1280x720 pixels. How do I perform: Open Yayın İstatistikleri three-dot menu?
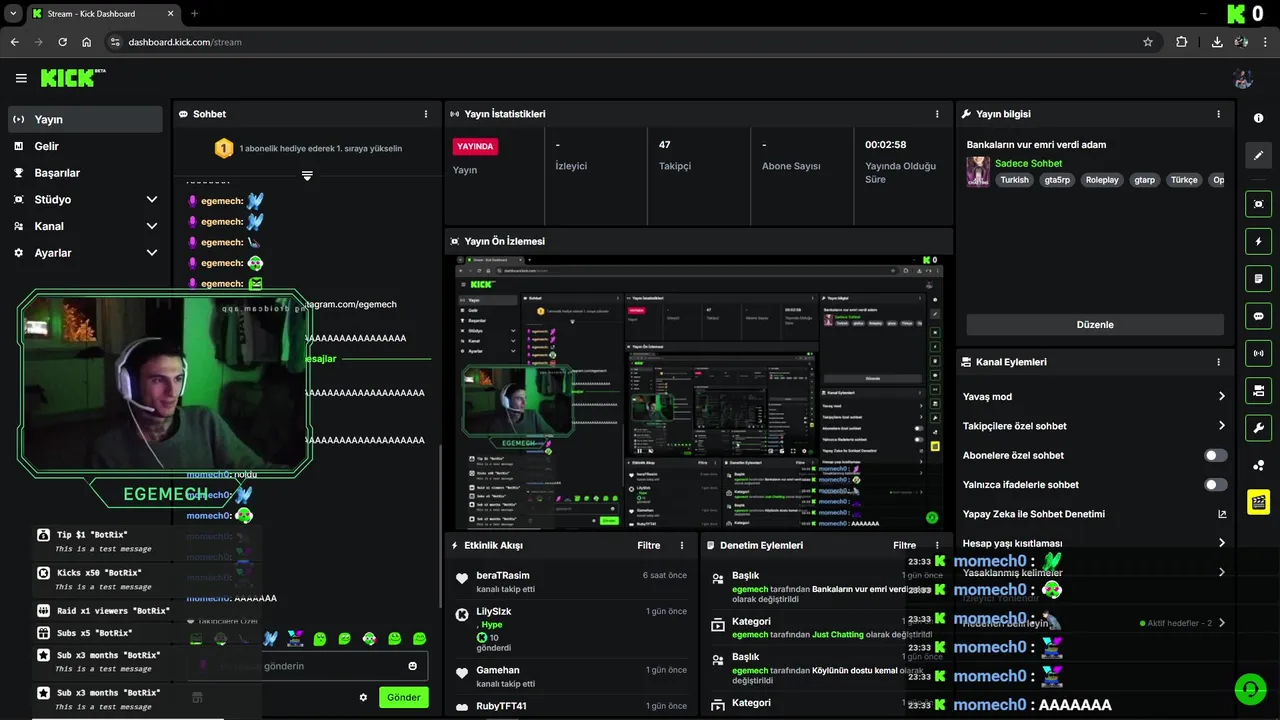(937, 114)
